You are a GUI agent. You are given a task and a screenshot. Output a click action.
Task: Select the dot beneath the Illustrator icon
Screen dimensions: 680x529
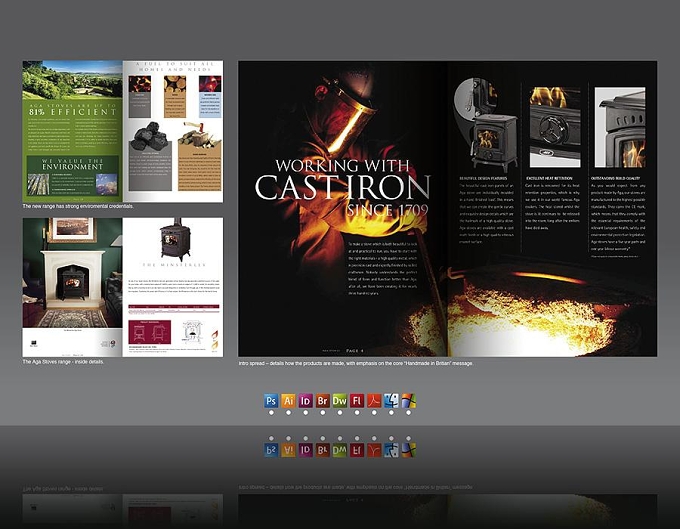click(x=288, y=413)
